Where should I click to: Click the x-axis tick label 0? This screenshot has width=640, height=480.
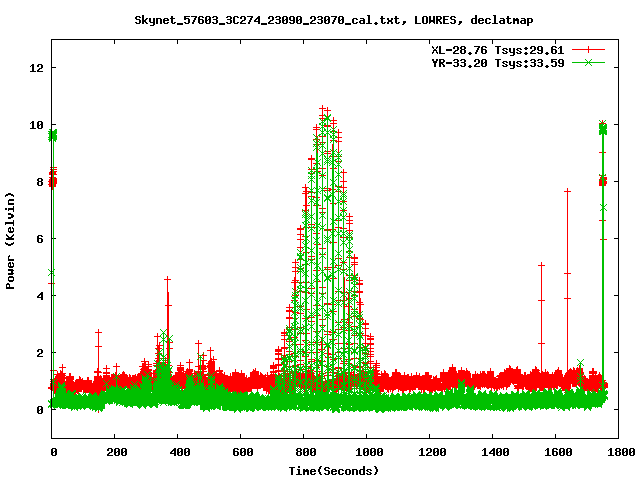54,452
